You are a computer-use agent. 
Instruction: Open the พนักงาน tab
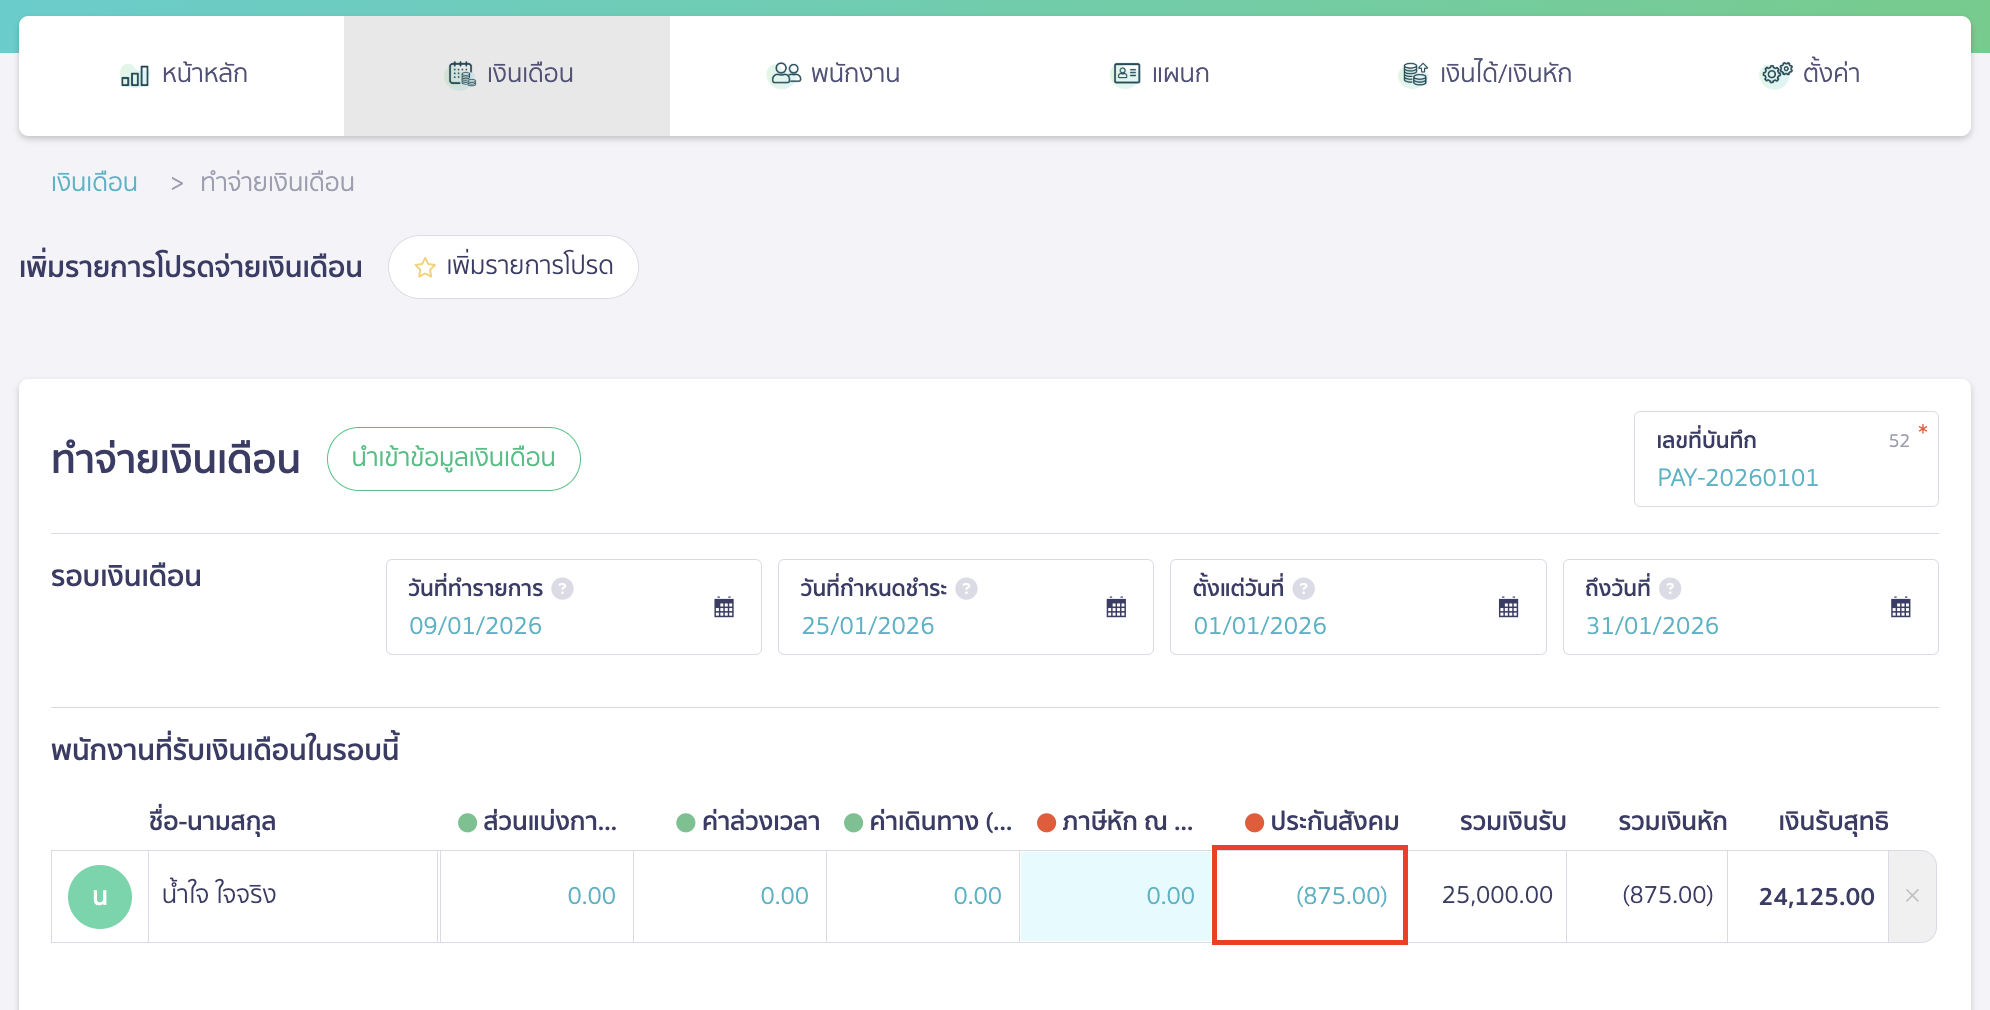[x=833, y=74]
